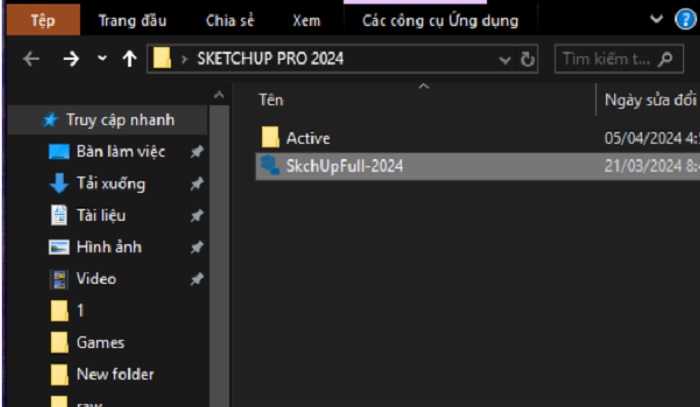Expand the address bar history dropdown
This screenshot has width=700, height=407.
tap(506, 59)
